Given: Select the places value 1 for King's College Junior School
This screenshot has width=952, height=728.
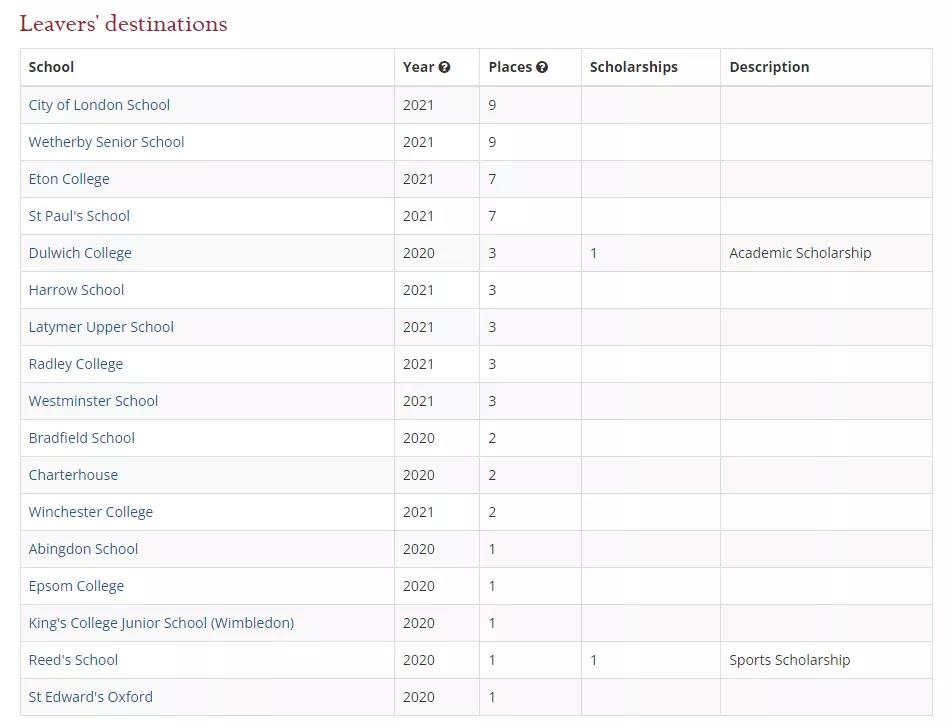Looking at the screenshot, I should (x=492, y=624).
